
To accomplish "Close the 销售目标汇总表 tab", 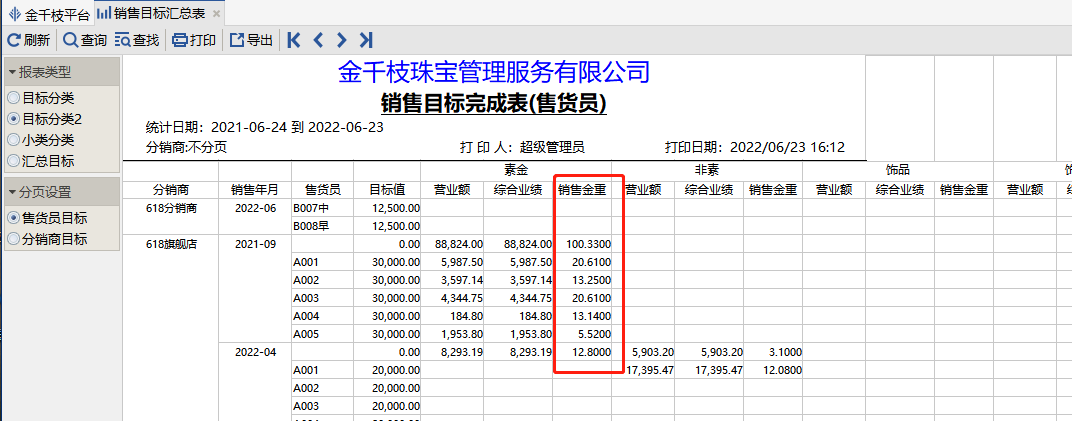I will [216, 14].
